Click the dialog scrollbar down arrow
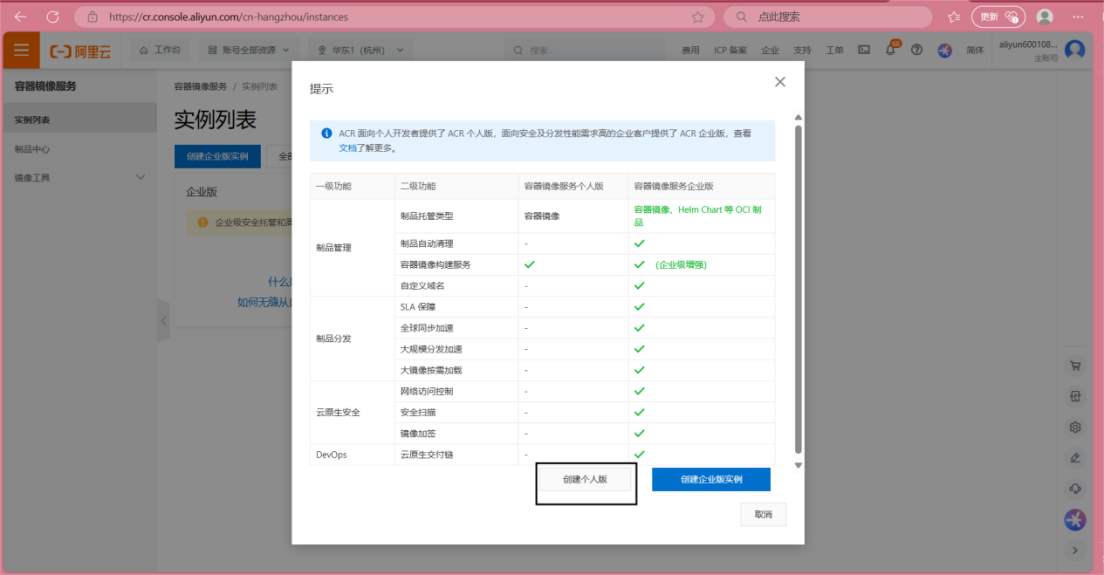This screenshot has height=575, width=1104. [798, 465]
